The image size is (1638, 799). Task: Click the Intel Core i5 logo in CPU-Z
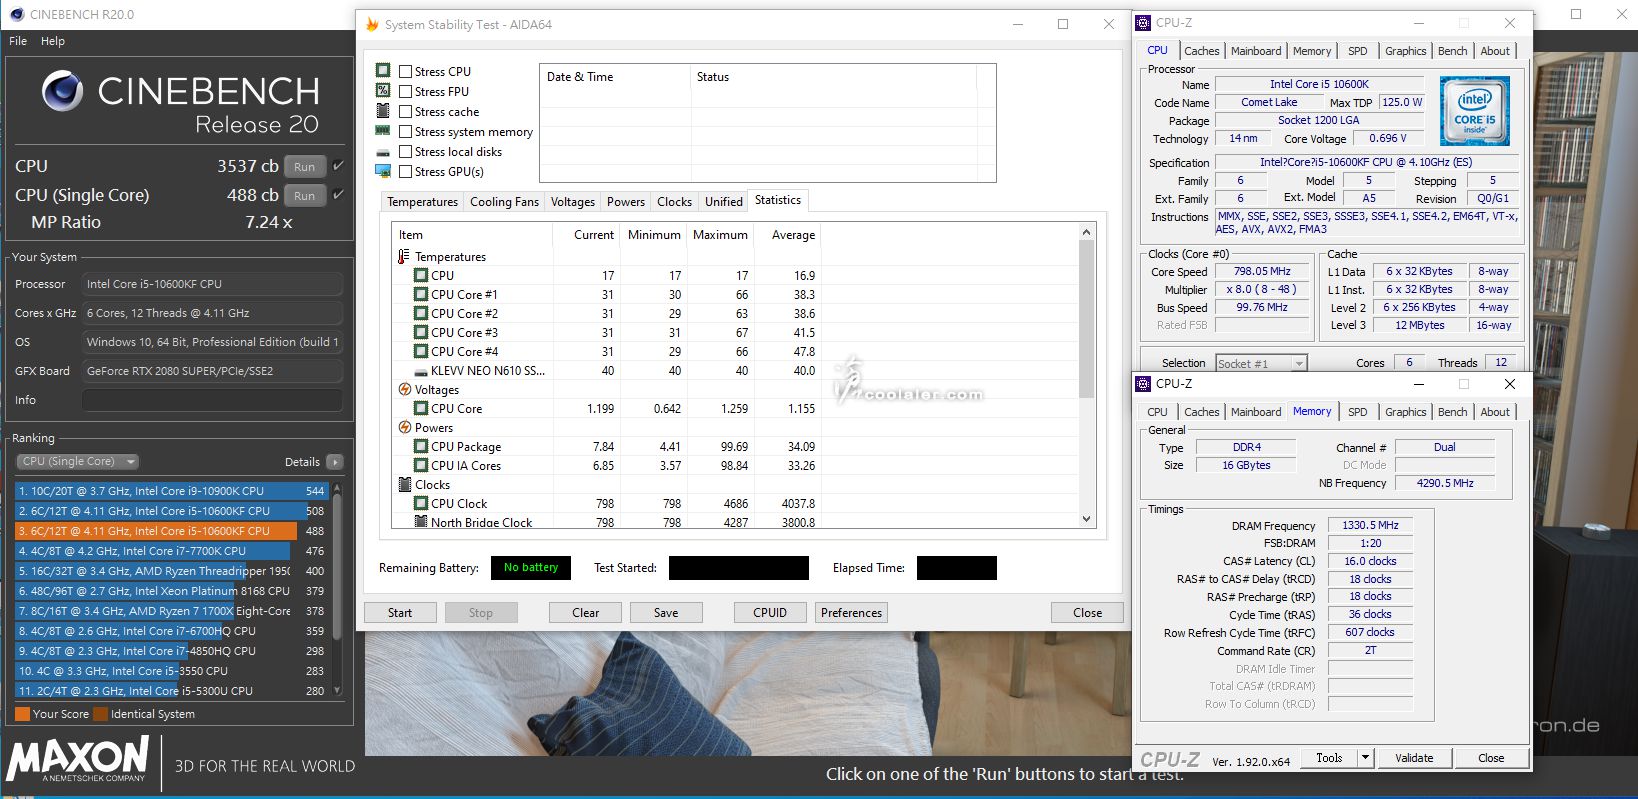point(1475,111)
